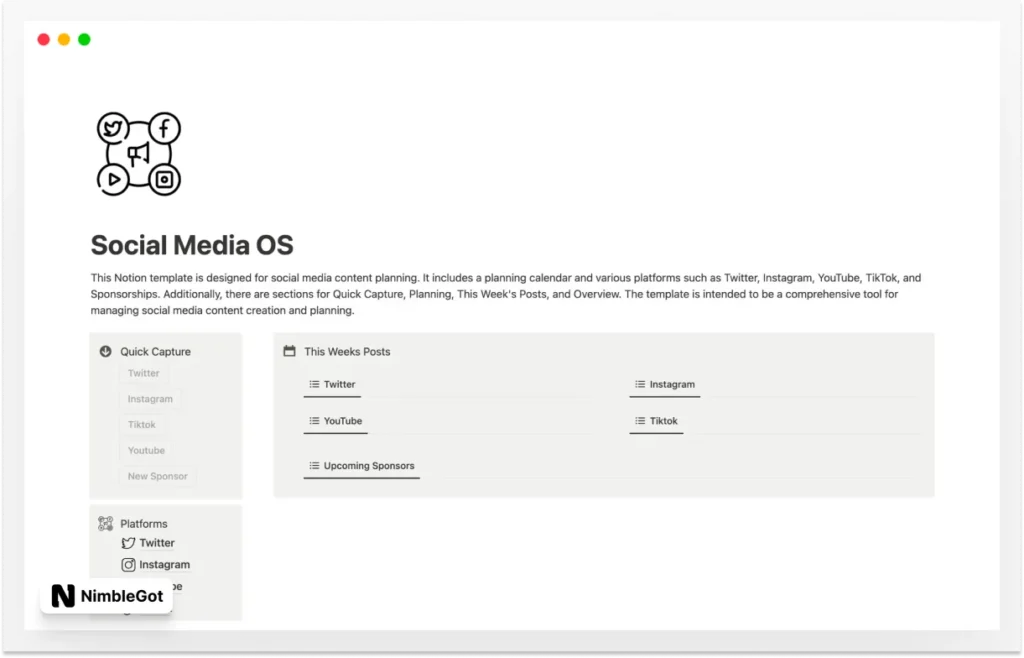
Task: Click the NimbleGot logo icon
Action: tap(65, 596)
